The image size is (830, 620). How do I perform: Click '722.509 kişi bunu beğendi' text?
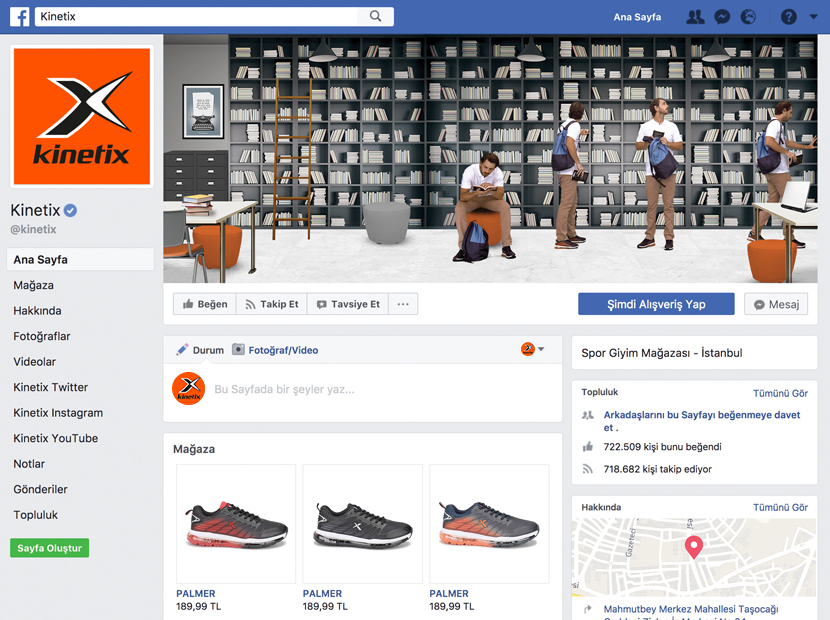point(662,447)
